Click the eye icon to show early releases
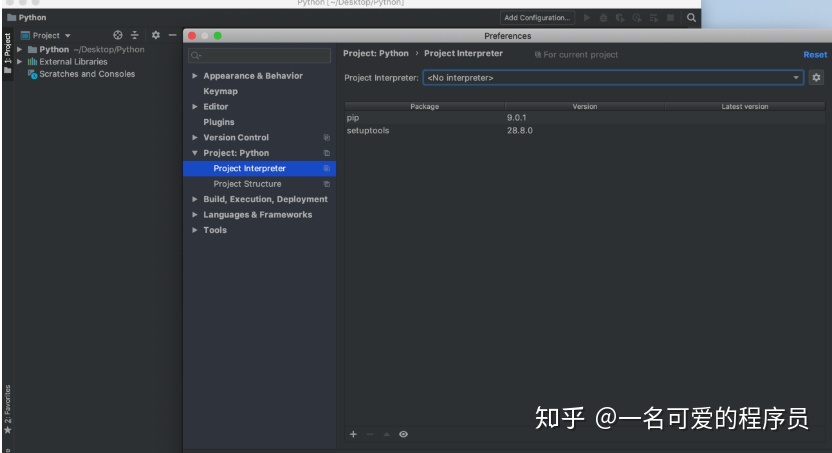The width and height of the screenshot is (832, 453). (x=403, y=434)
